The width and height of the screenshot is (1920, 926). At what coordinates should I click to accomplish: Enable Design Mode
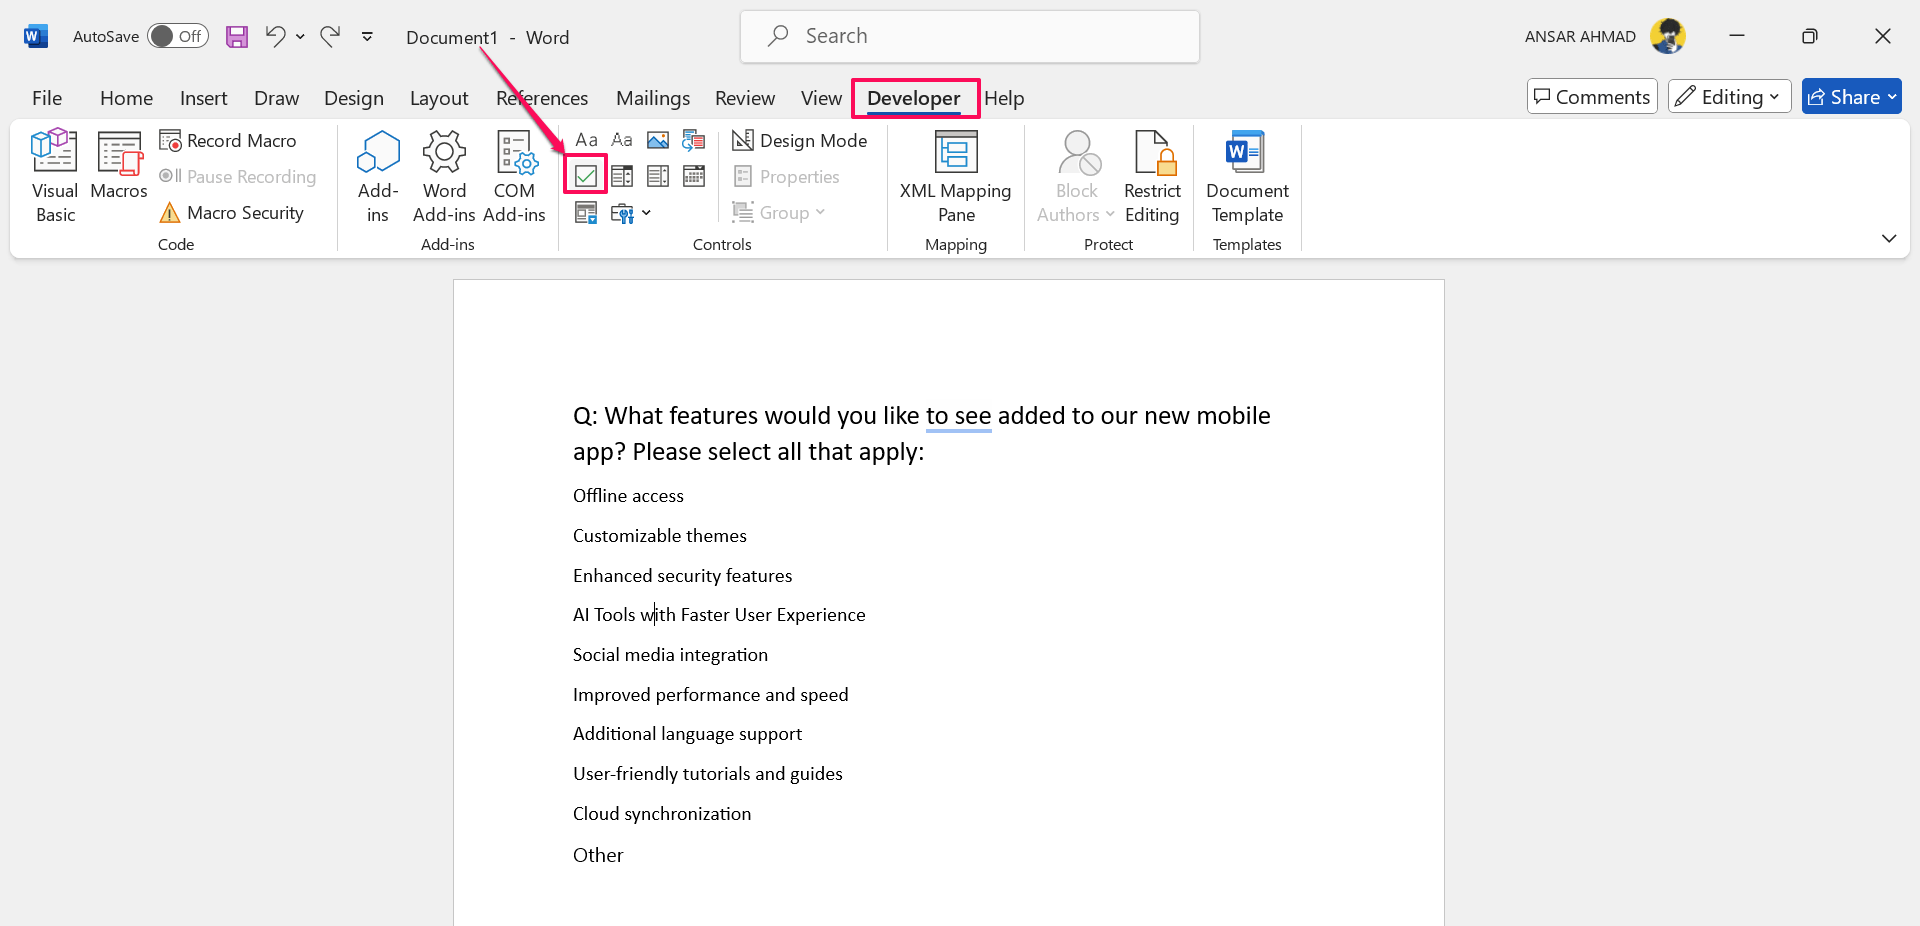[x=799, y=141]
